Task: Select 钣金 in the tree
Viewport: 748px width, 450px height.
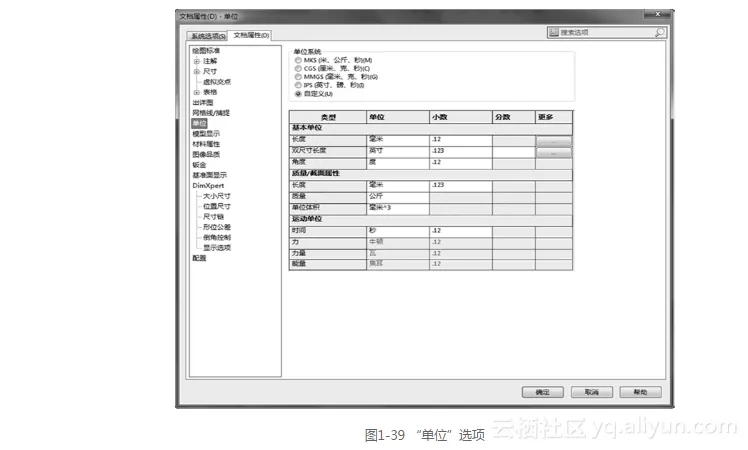Action: (199, 165)
